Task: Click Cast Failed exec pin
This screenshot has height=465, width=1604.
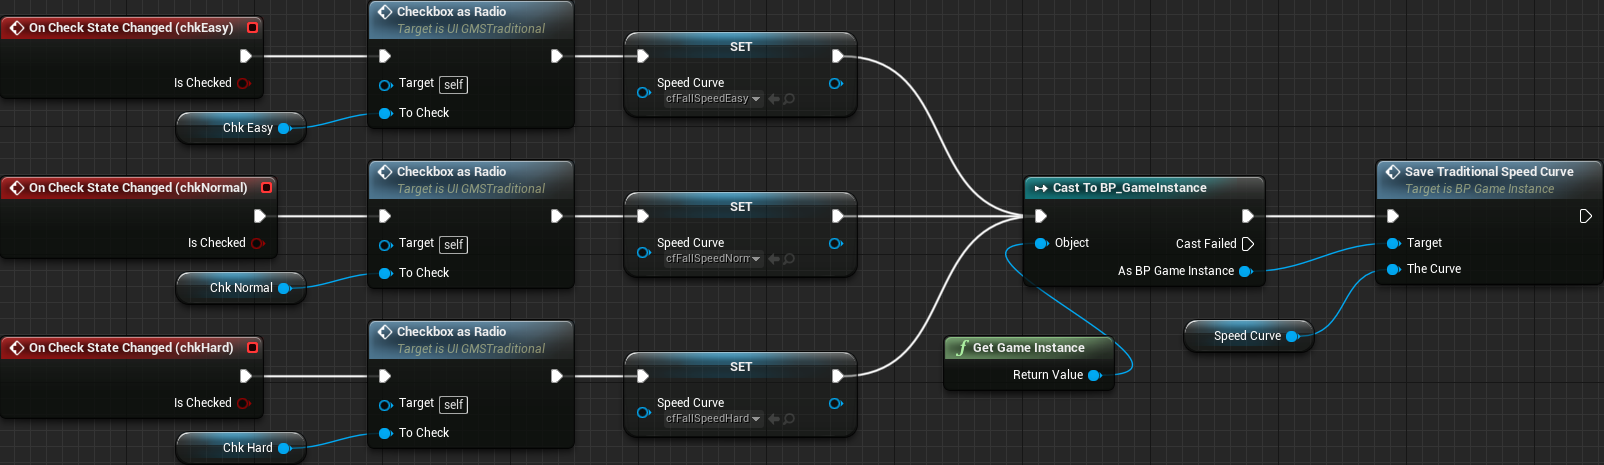Action: click(x=1247, y=244)
